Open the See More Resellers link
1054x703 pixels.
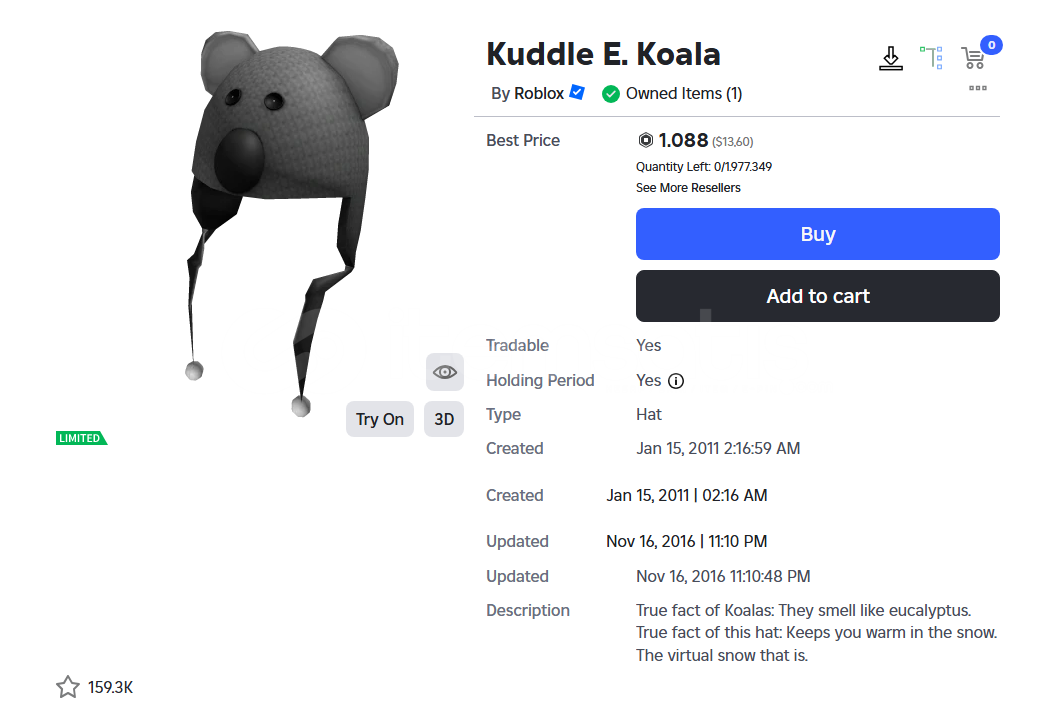coord(688,188)
